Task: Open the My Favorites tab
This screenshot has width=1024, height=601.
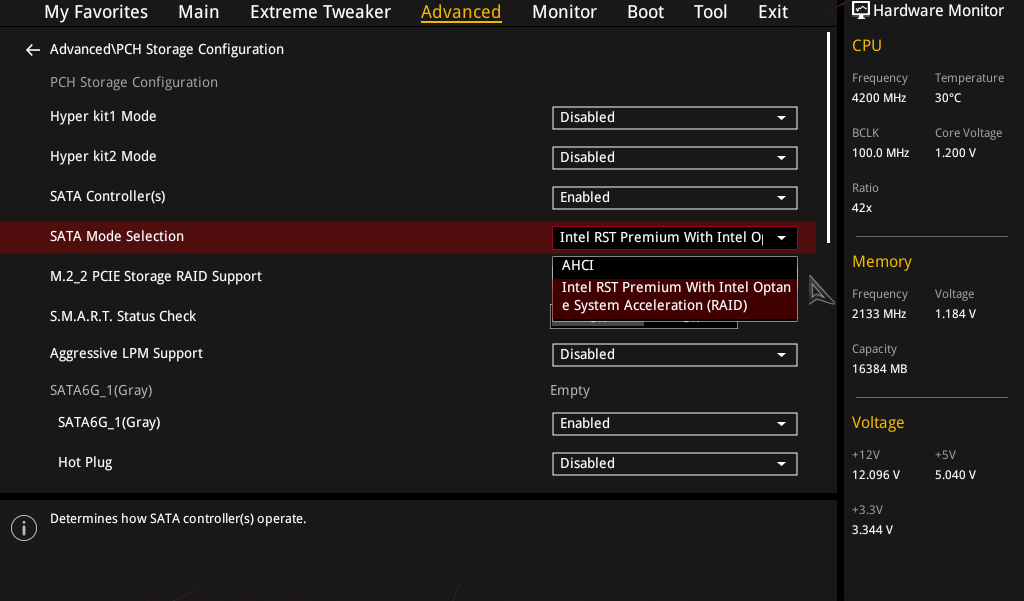Action: pyautogui.click(x=96, y=12)
